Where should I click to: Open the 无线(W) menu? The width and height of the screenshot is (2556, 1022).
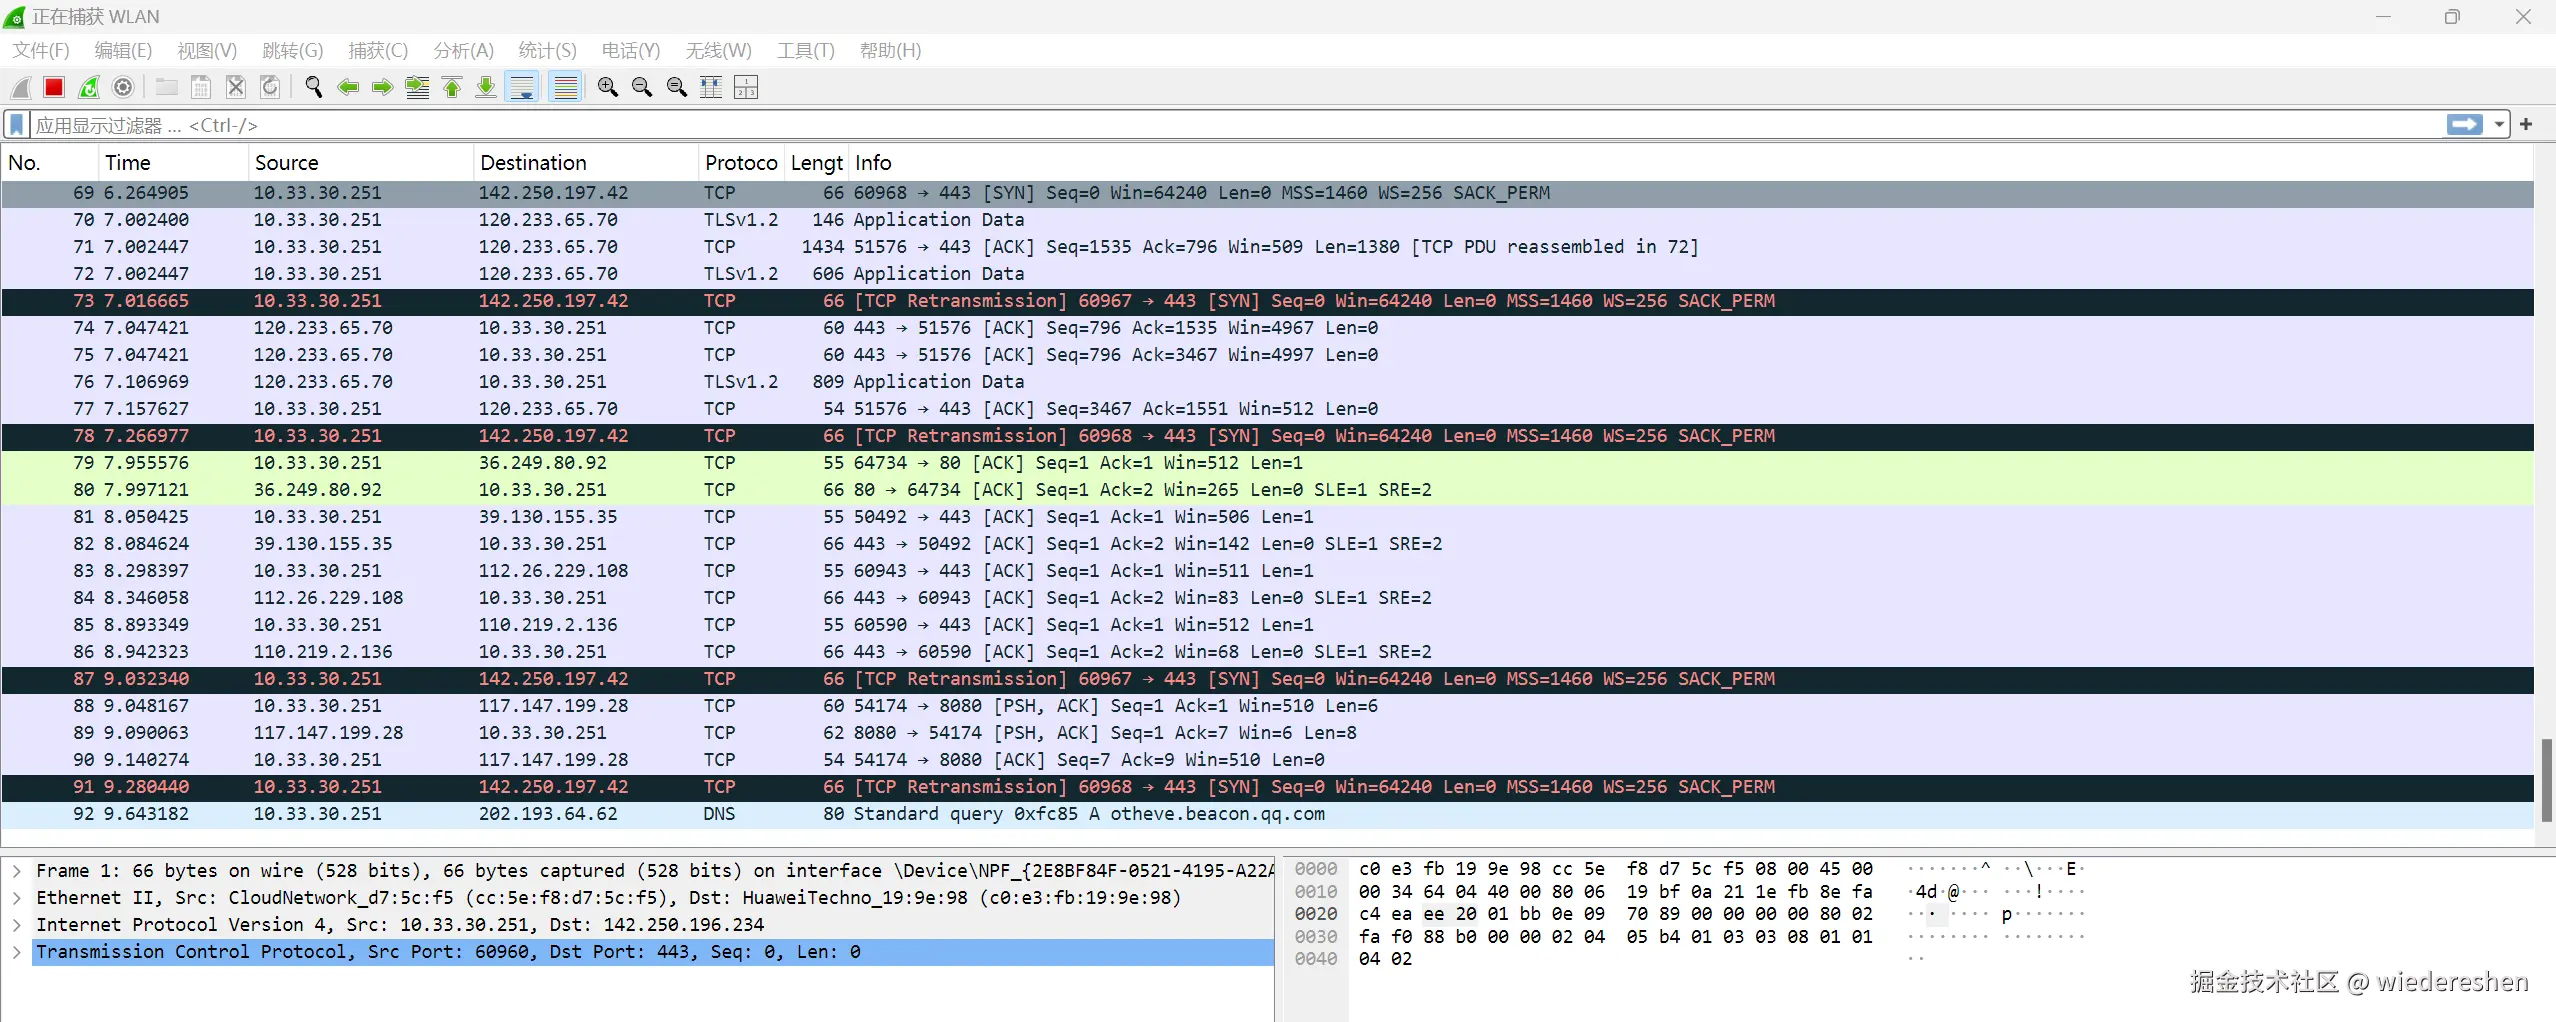pos(718,51)
